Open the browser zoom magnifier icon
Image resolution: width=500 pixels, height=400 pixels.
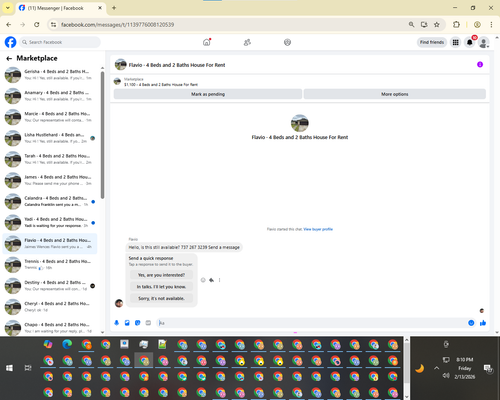[412, 25]
